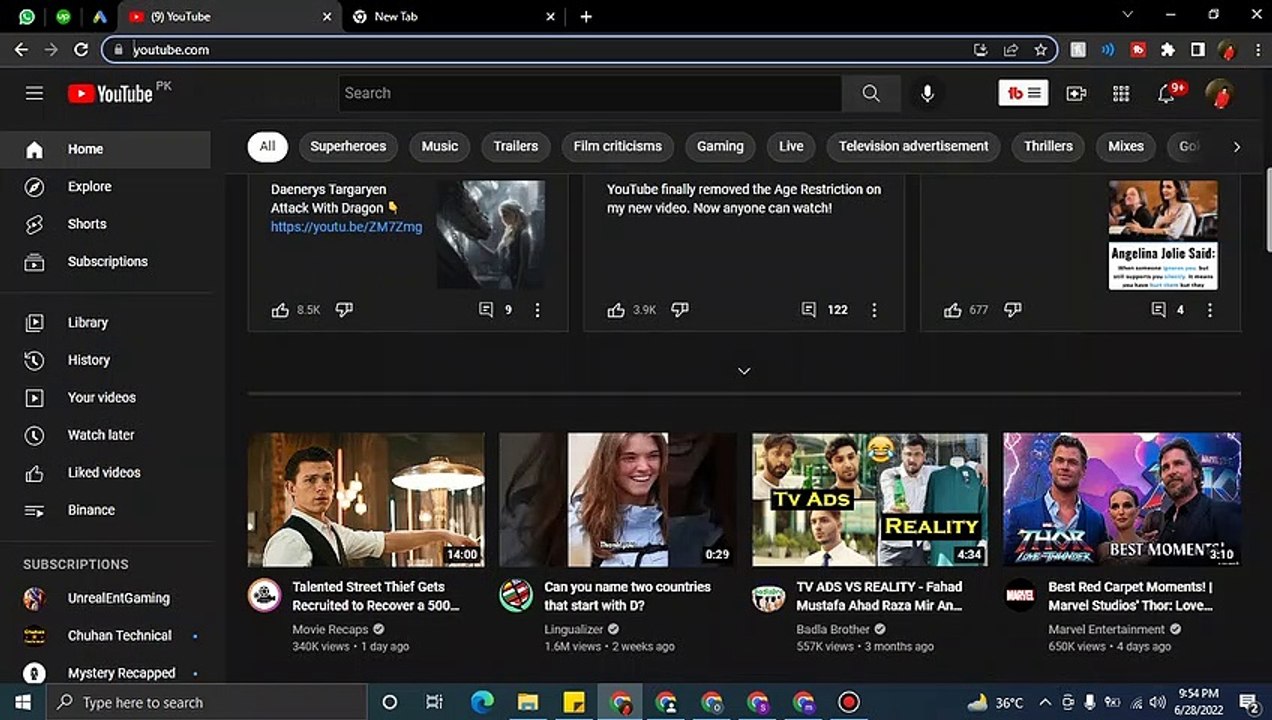Expand more posts with the down chevron
The height and width of the screenshot is (720, 1272).
click(x=744, y=371)
